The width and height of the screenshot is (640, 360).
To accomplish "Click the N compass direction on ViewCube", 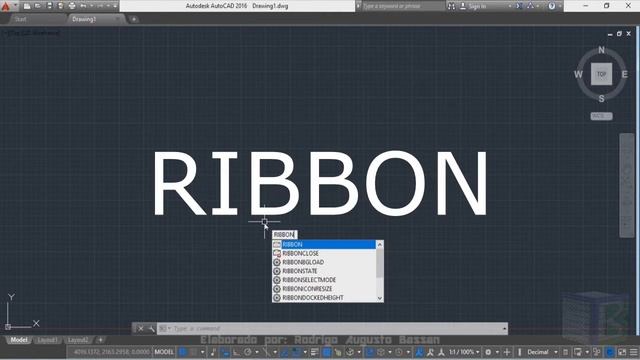I will [x=601, y=50].
